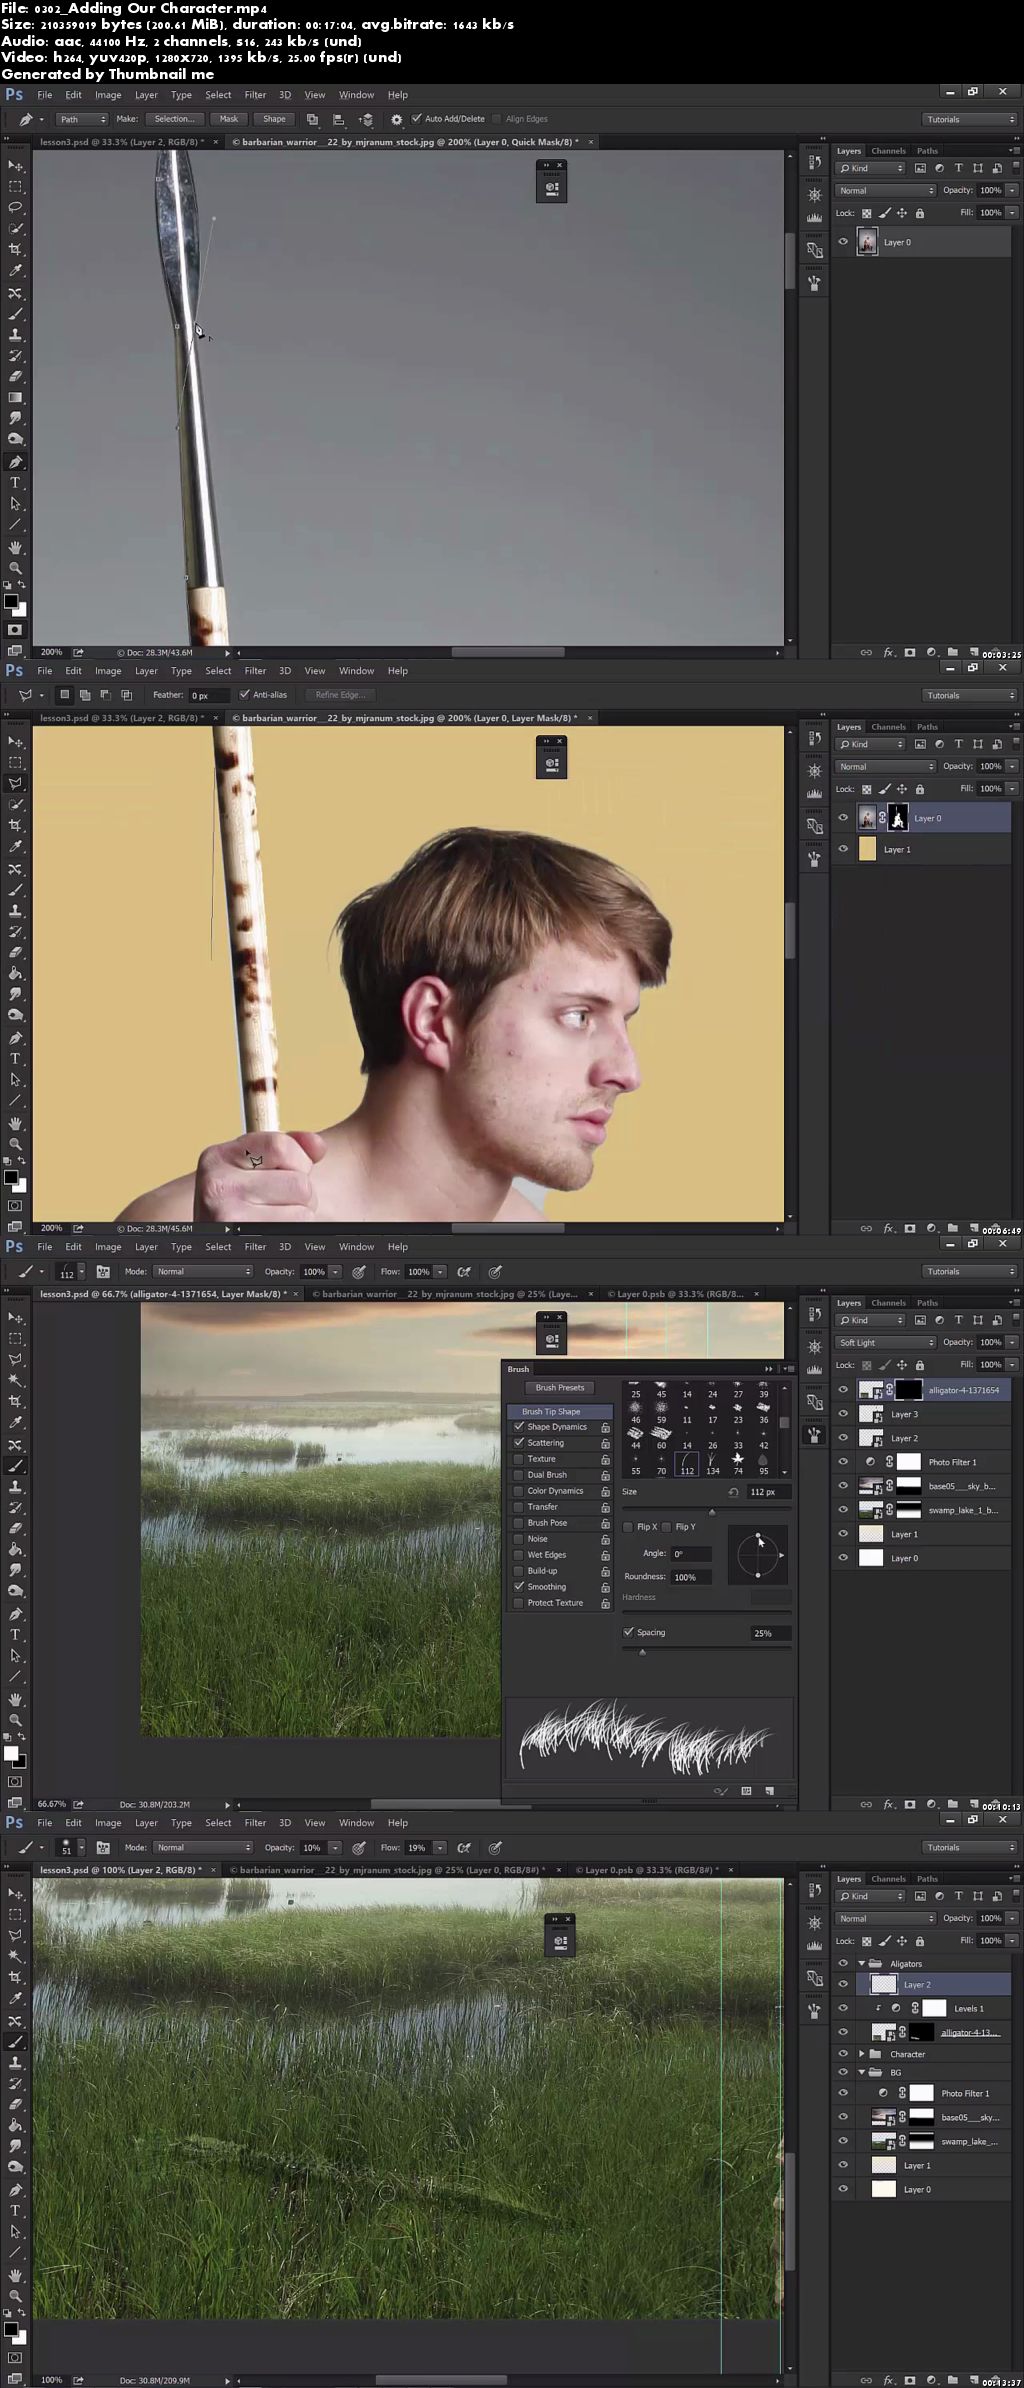The image size is (1024, 2388).
Task: Uncheck the Anti-alias checkbox
Action: click(x=244, y=695)
